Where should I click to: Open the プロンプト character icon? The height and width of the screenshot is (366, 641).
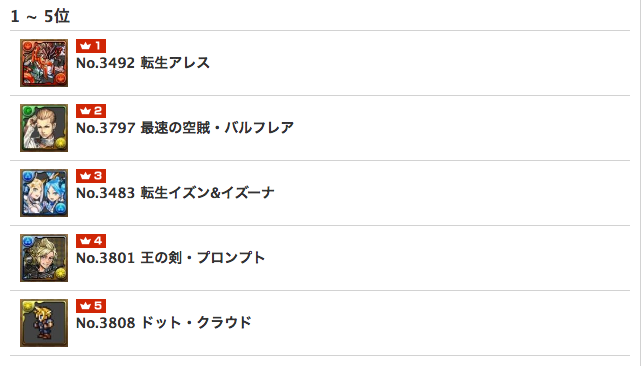(44, 258)
